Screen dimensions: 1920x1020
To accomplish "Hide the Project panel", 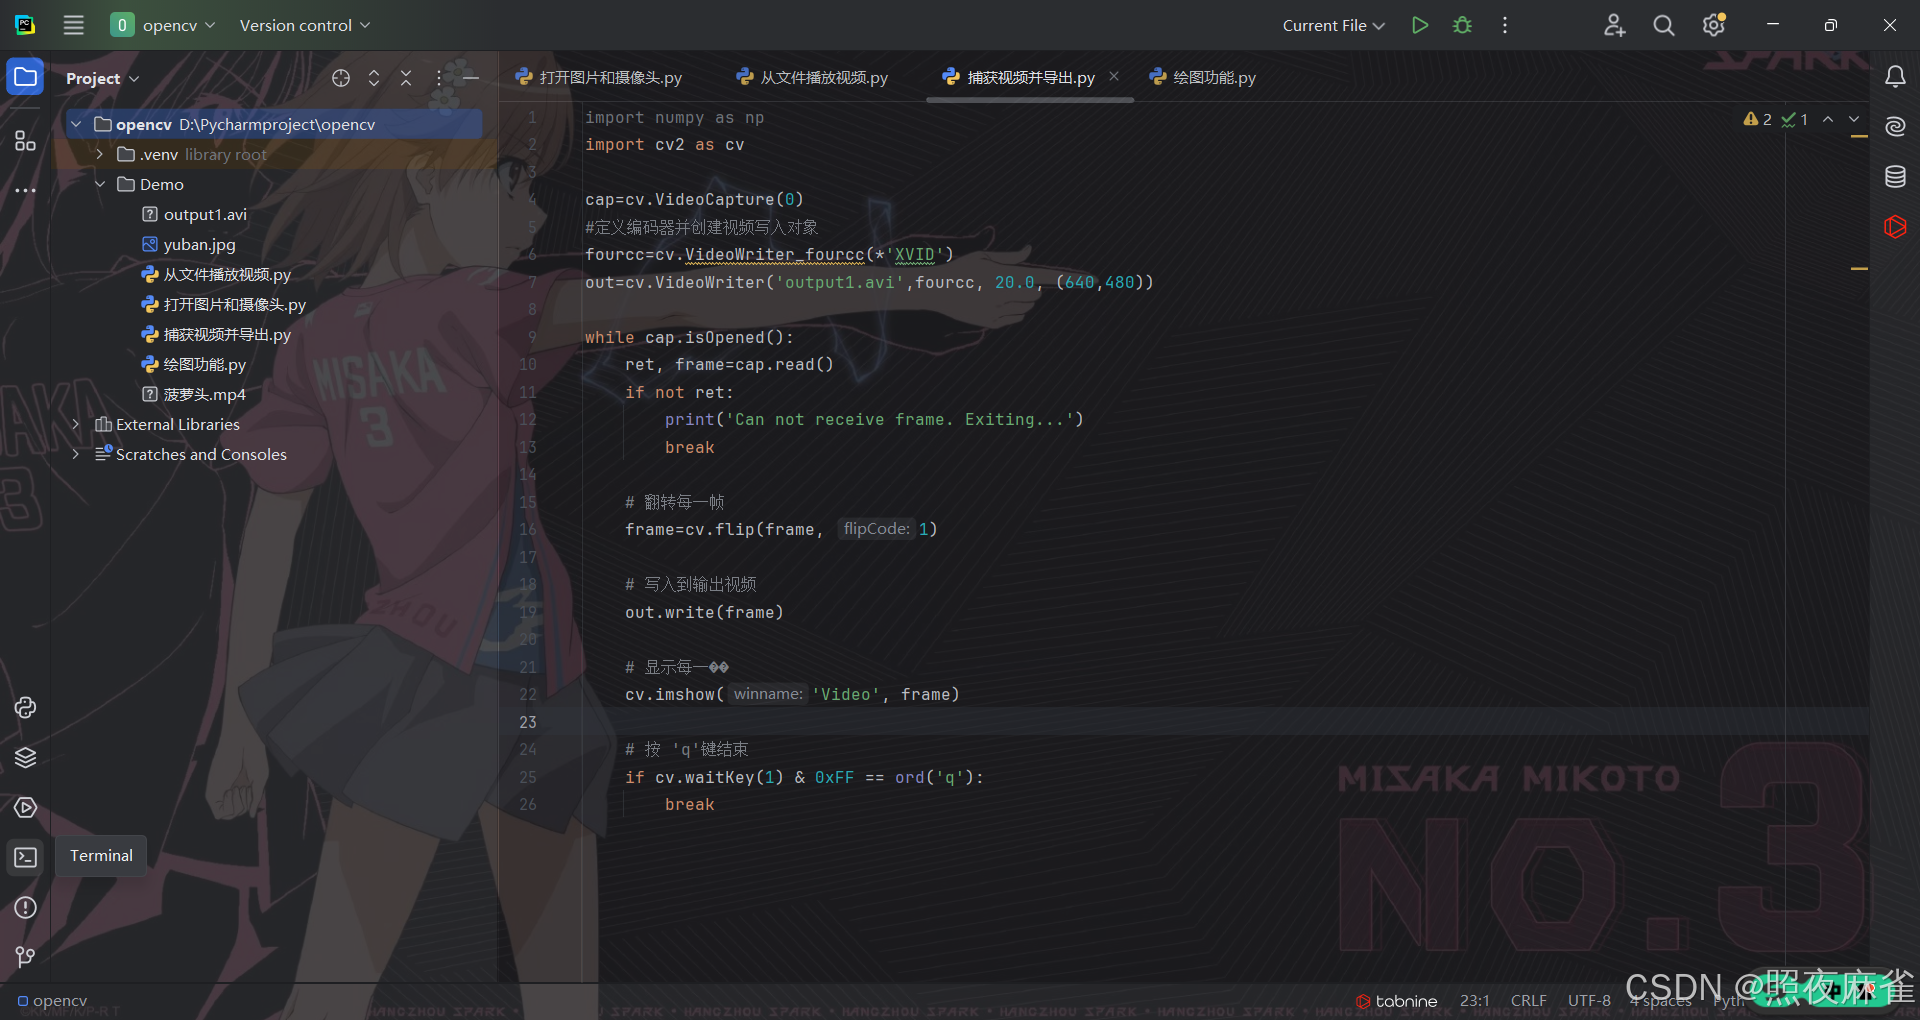I will [471, 78].
